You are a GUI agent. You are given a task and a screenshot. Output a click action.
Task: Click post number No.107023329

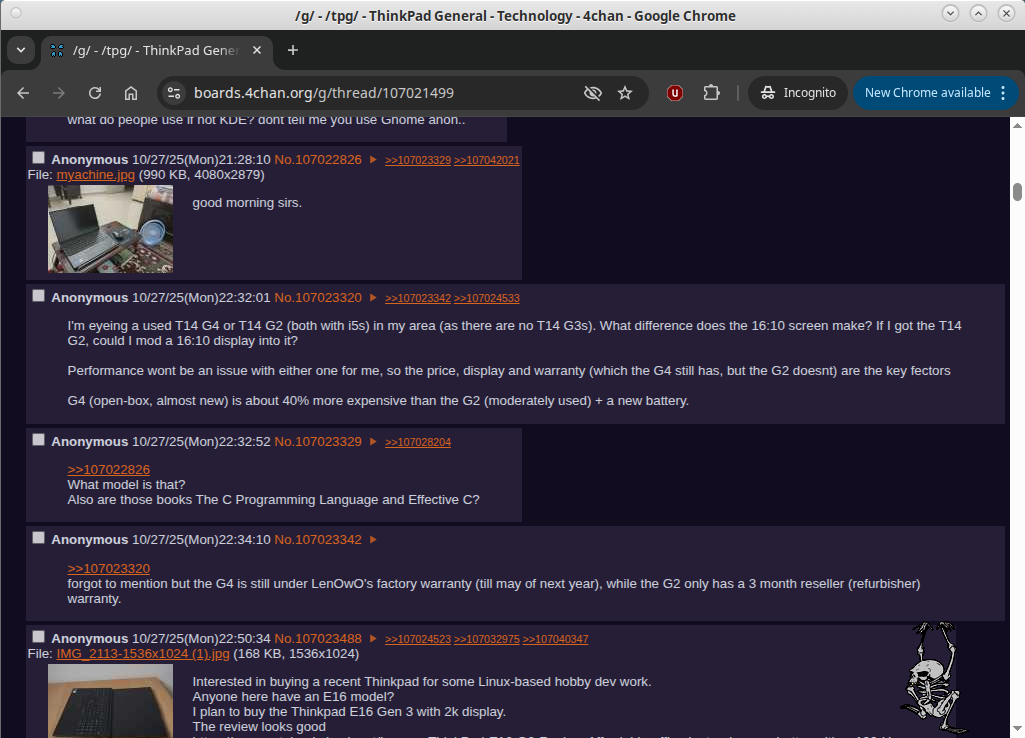318,441
